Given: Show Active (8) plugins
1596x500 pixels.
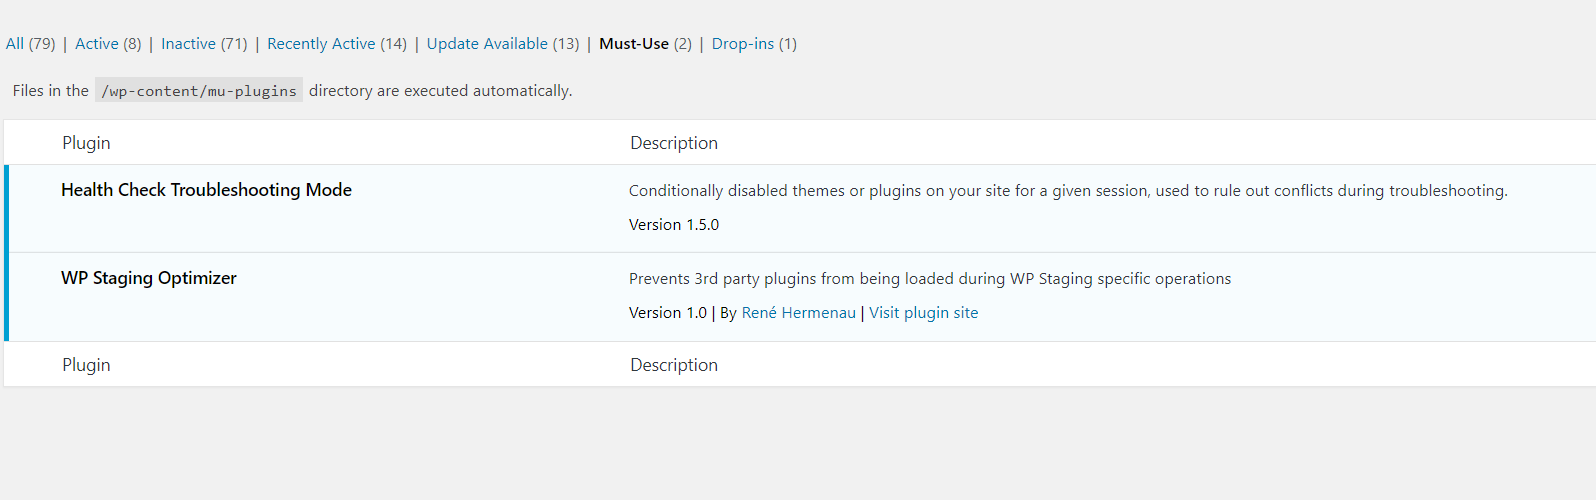Looking at the screenshot, I should 108,44.
